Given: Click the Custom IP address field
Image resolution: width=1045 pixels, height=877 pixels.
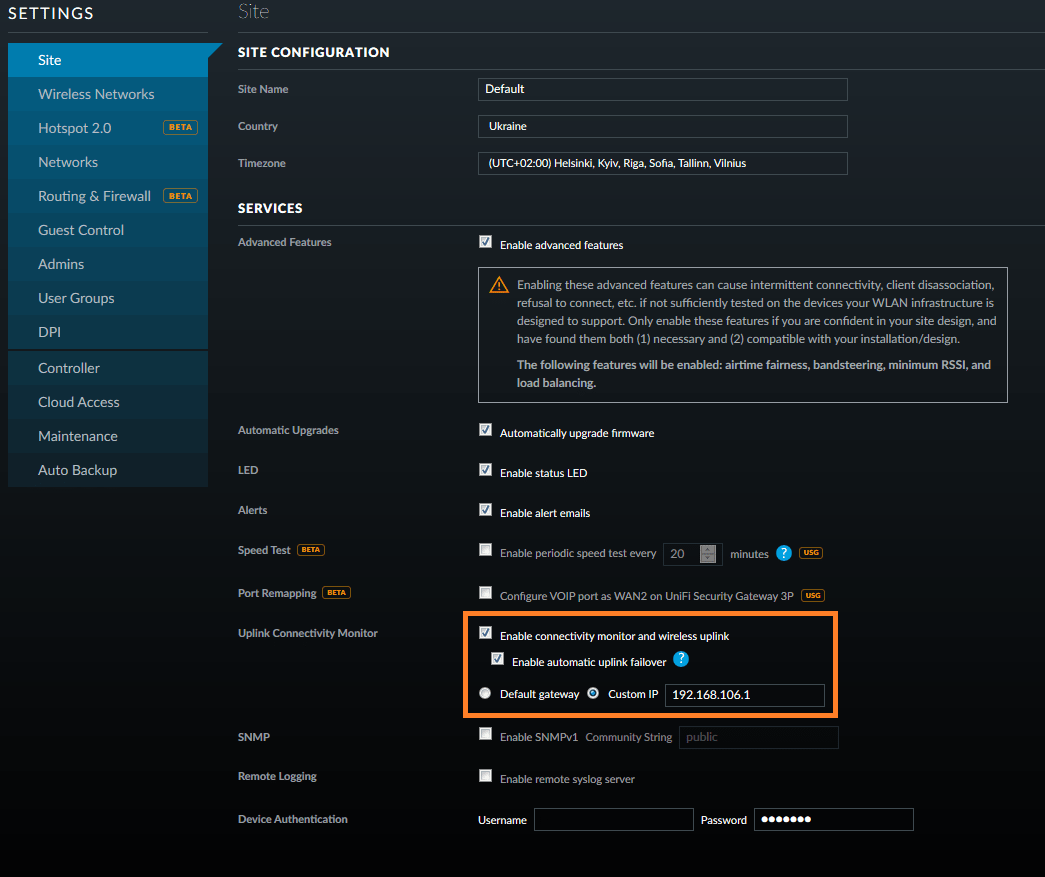Looking at the screenshot, I should (x=745, y=695).
